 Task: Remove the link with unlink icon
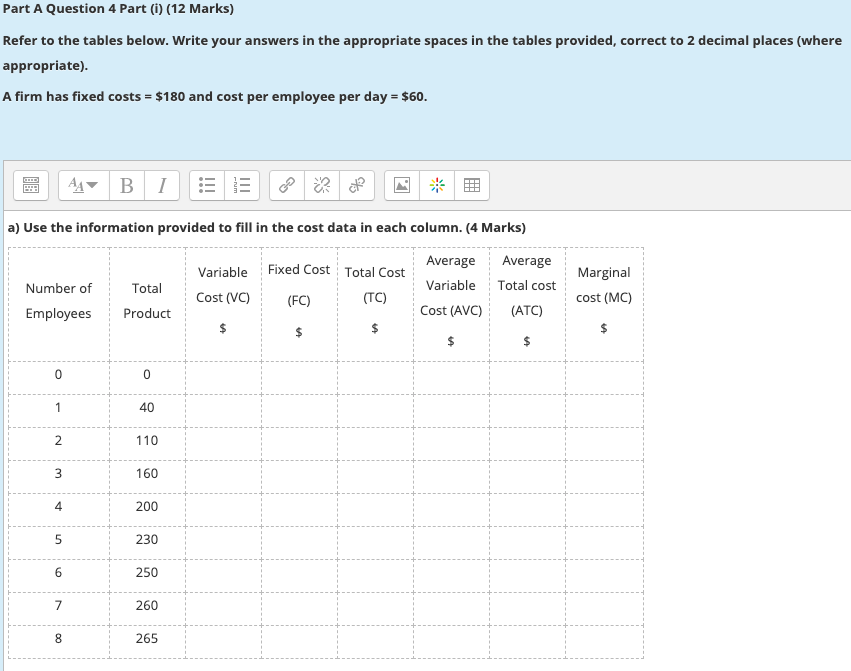tap(322, 186)
